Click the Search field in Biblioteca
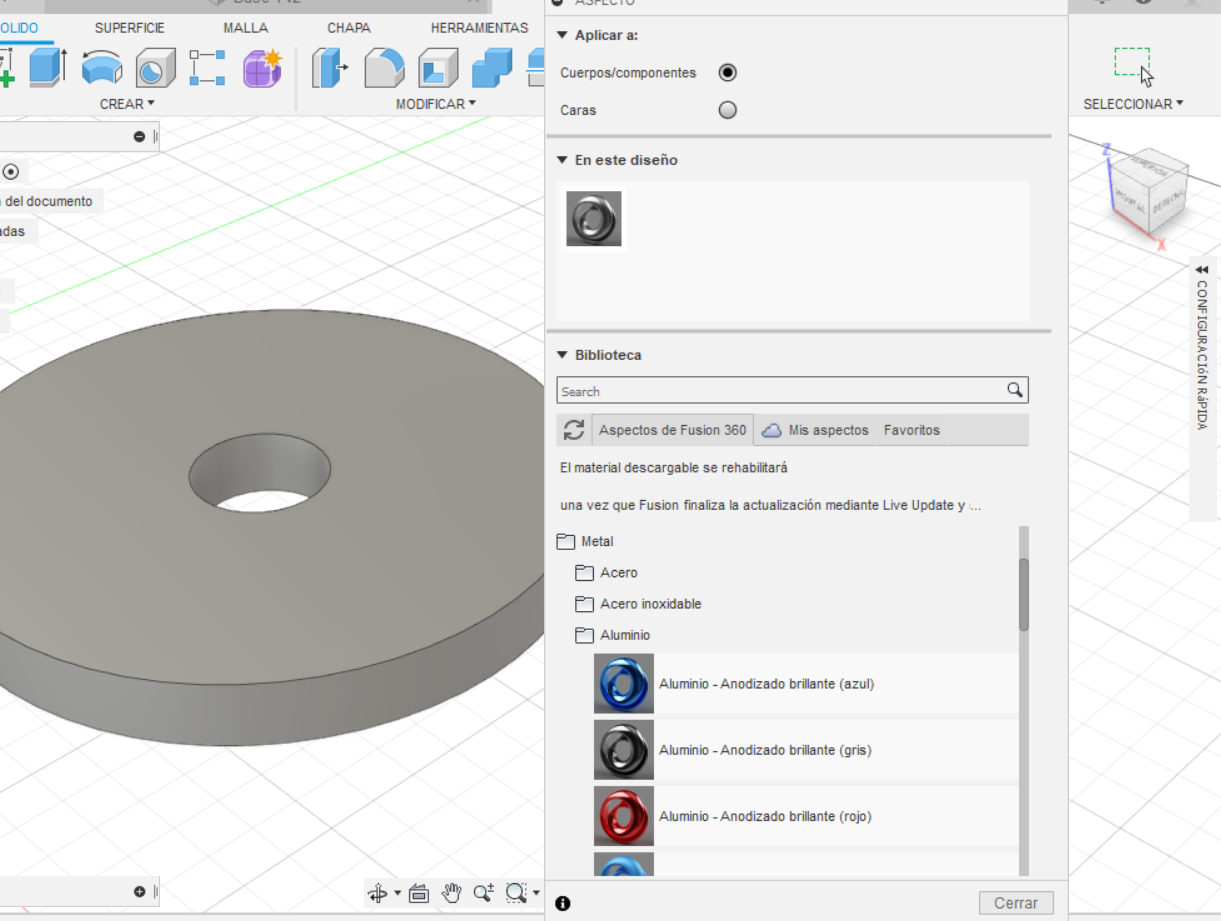 click(792, 390)
